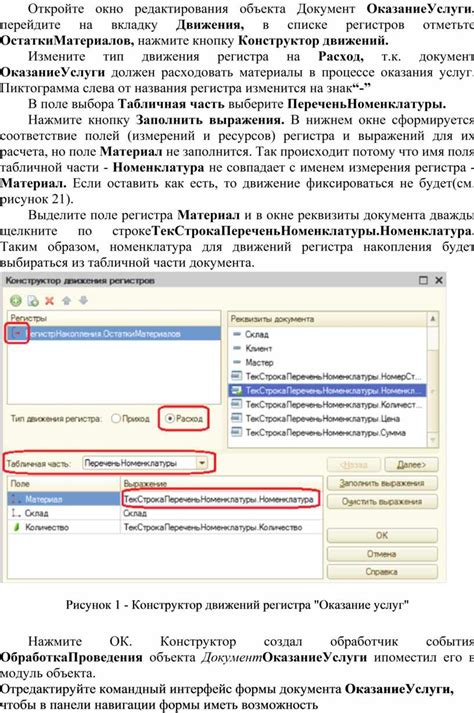
Task: Select the Количество field cell
Action: (x=64, y=527)
